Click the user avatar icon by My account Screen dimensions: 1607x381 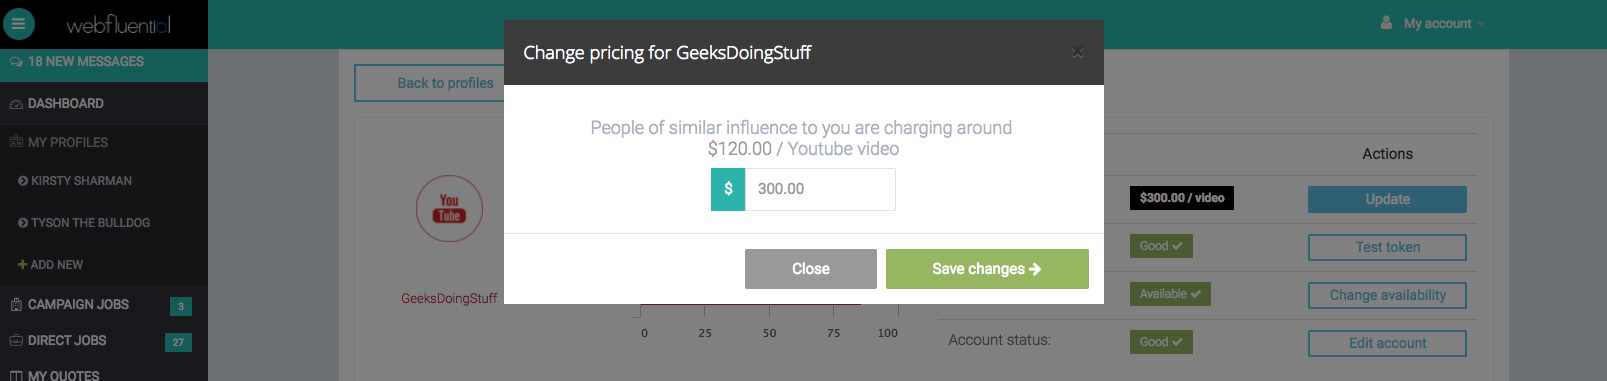pyautogui.click(x=1386, y=22)
